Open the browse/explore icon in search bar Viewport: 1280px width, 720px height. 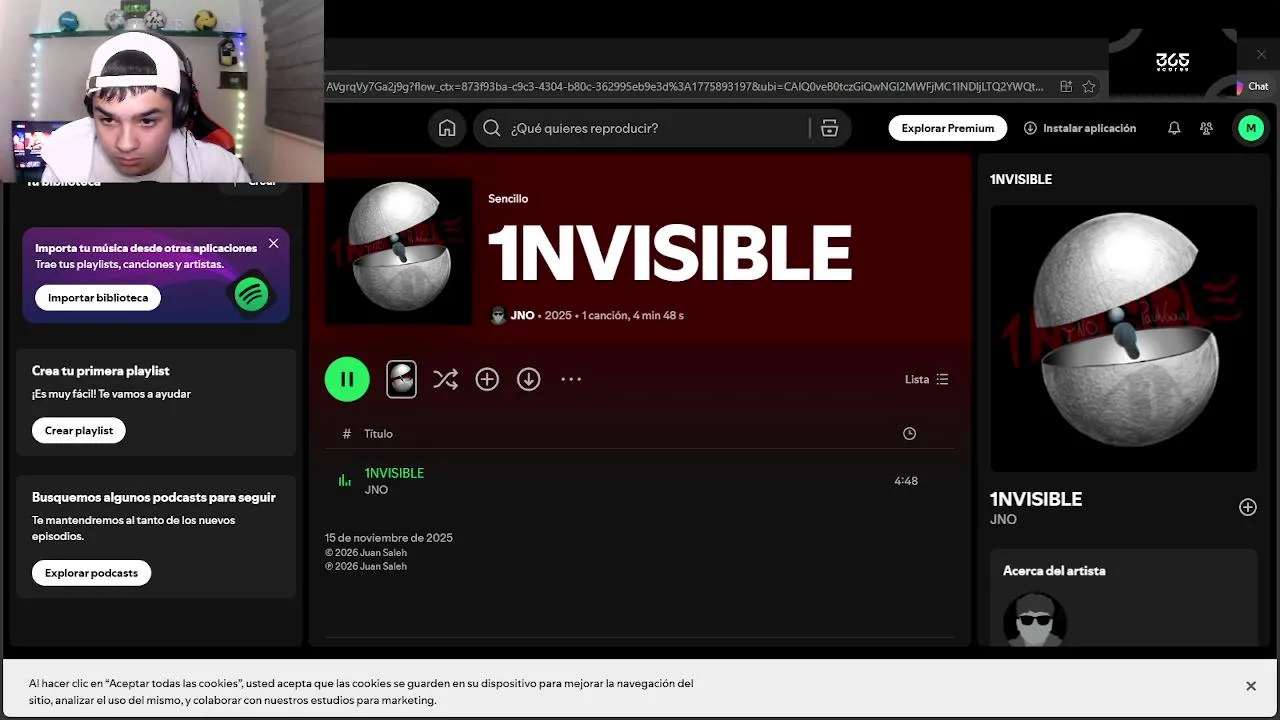[829, 128]
